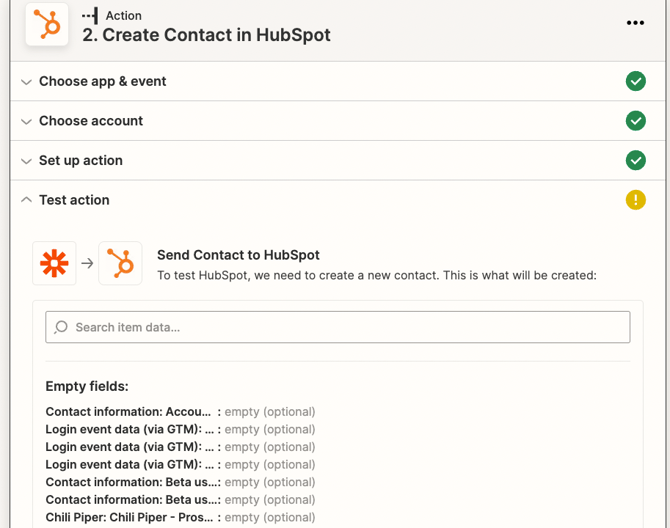Click yellow warning icon beside Test action

tap(635, 200)
